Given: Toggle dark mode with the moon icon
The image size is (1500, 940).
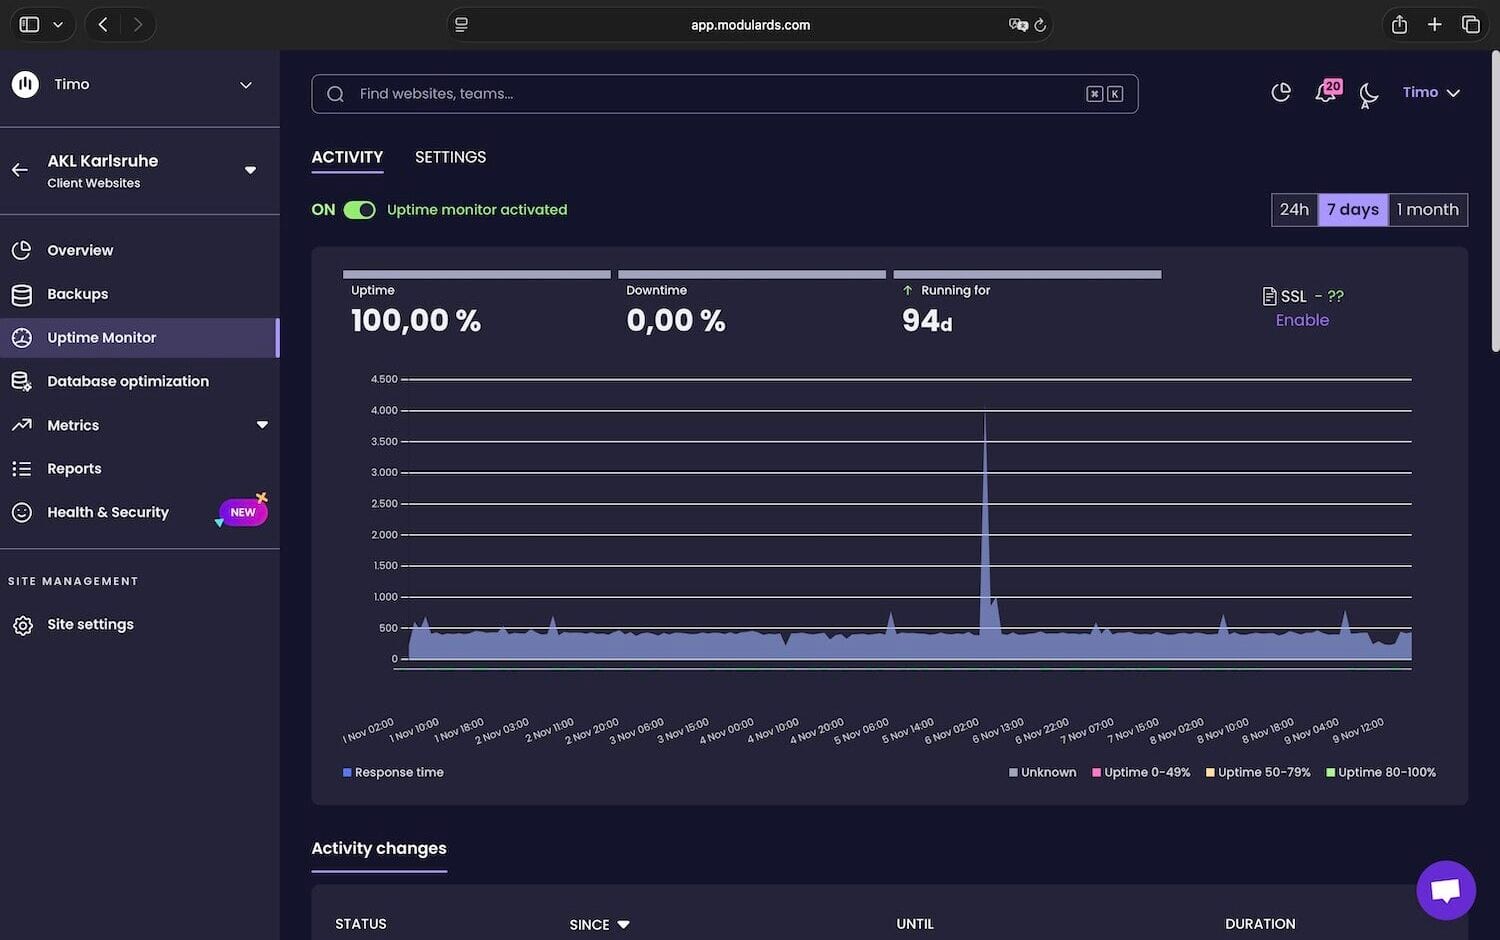Looking at the screenshot, I should coord(1369,93).
